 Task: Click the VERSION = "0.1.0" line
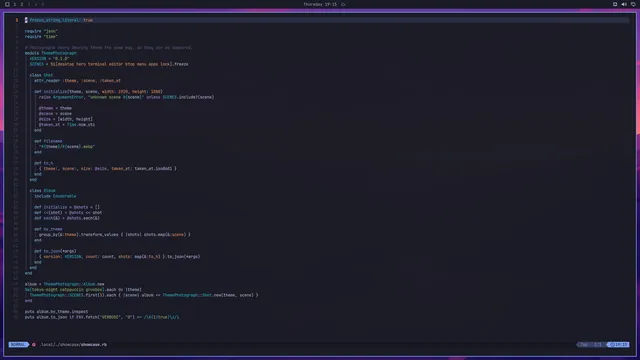(49, 58)
